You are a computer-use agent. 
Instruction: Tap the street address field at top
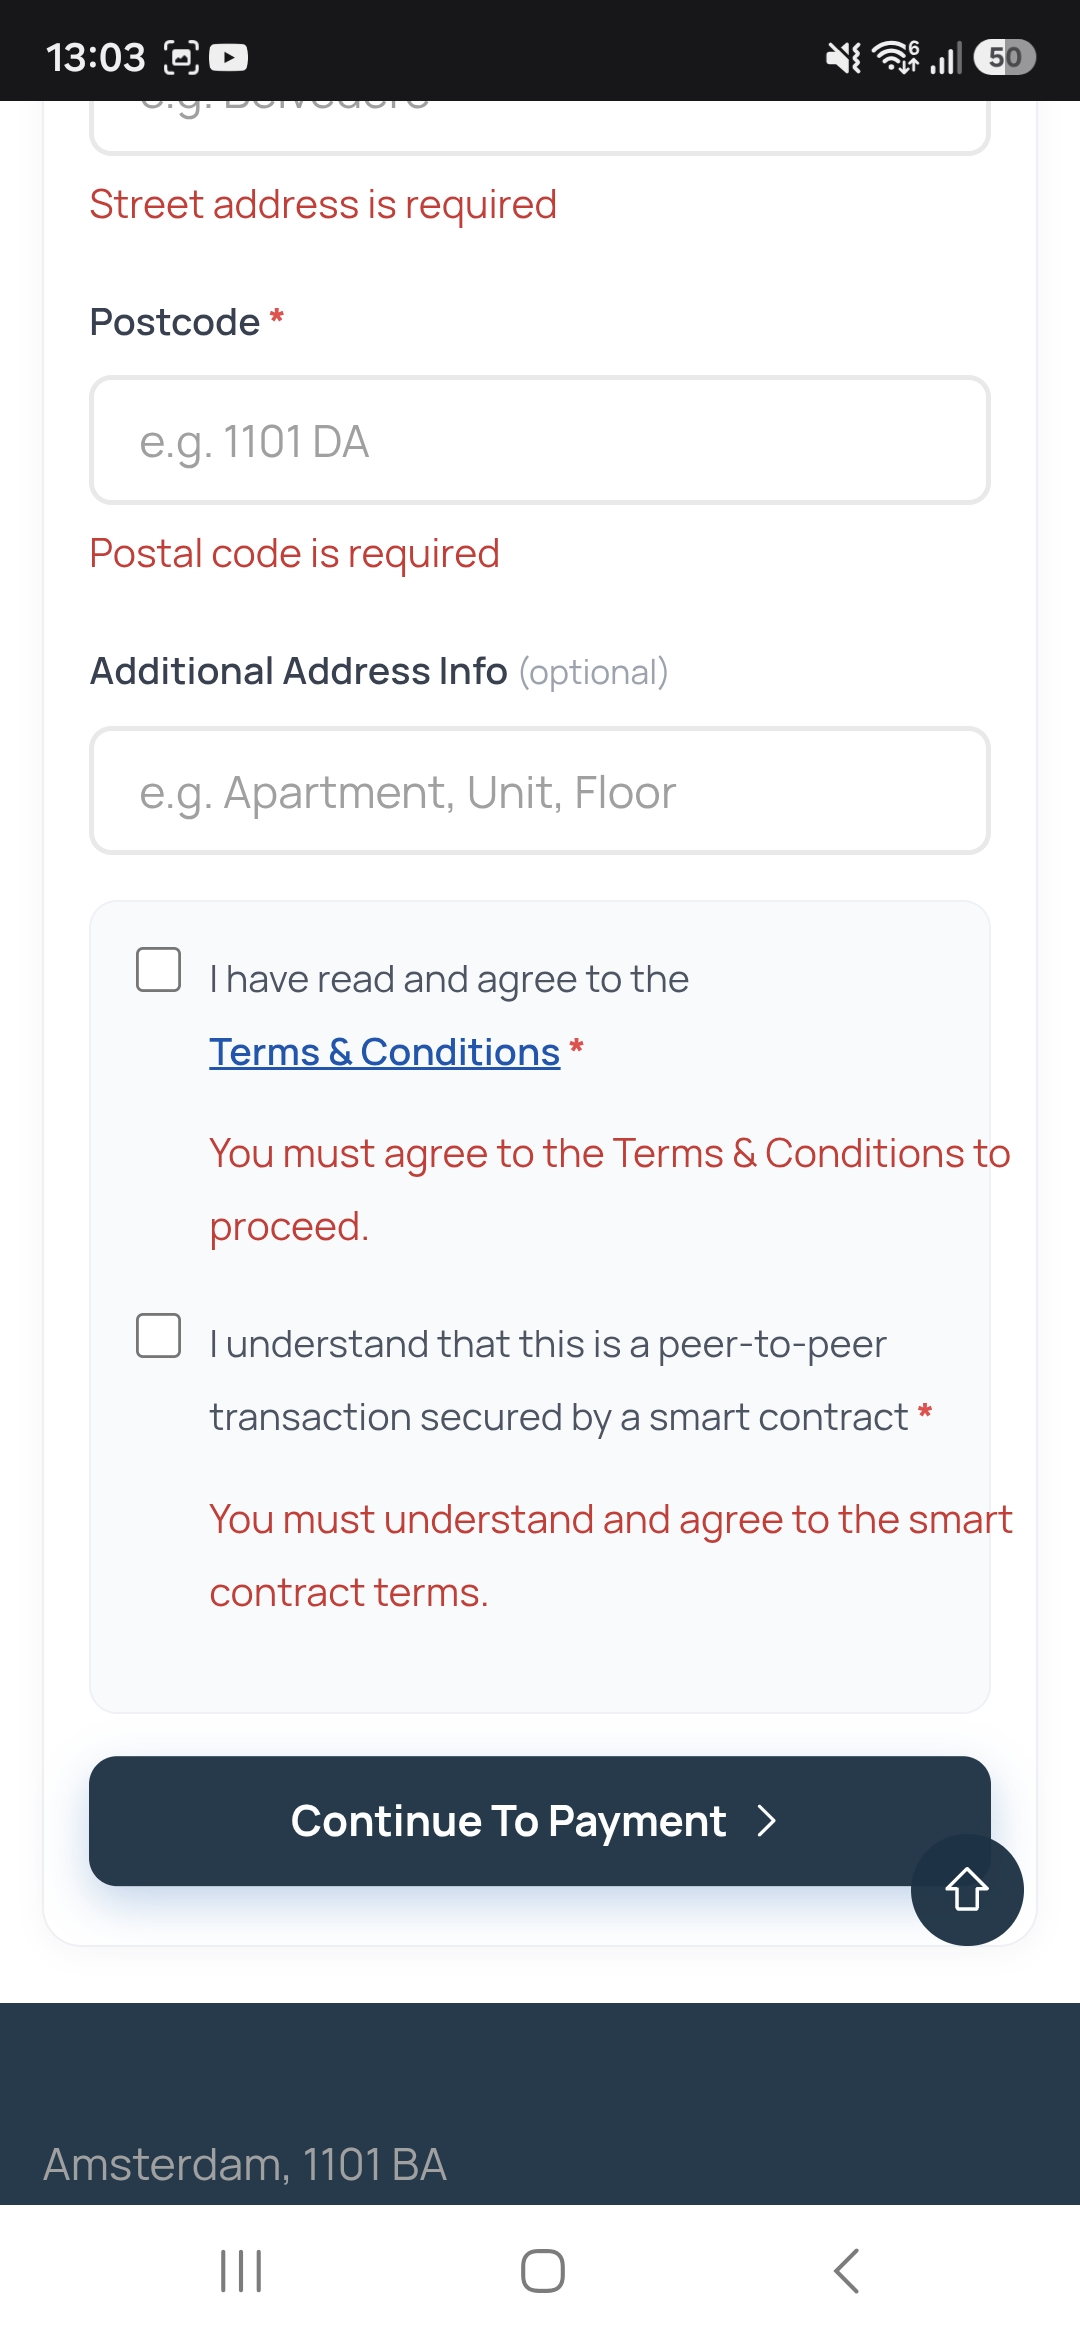click(x=540, y=127)
